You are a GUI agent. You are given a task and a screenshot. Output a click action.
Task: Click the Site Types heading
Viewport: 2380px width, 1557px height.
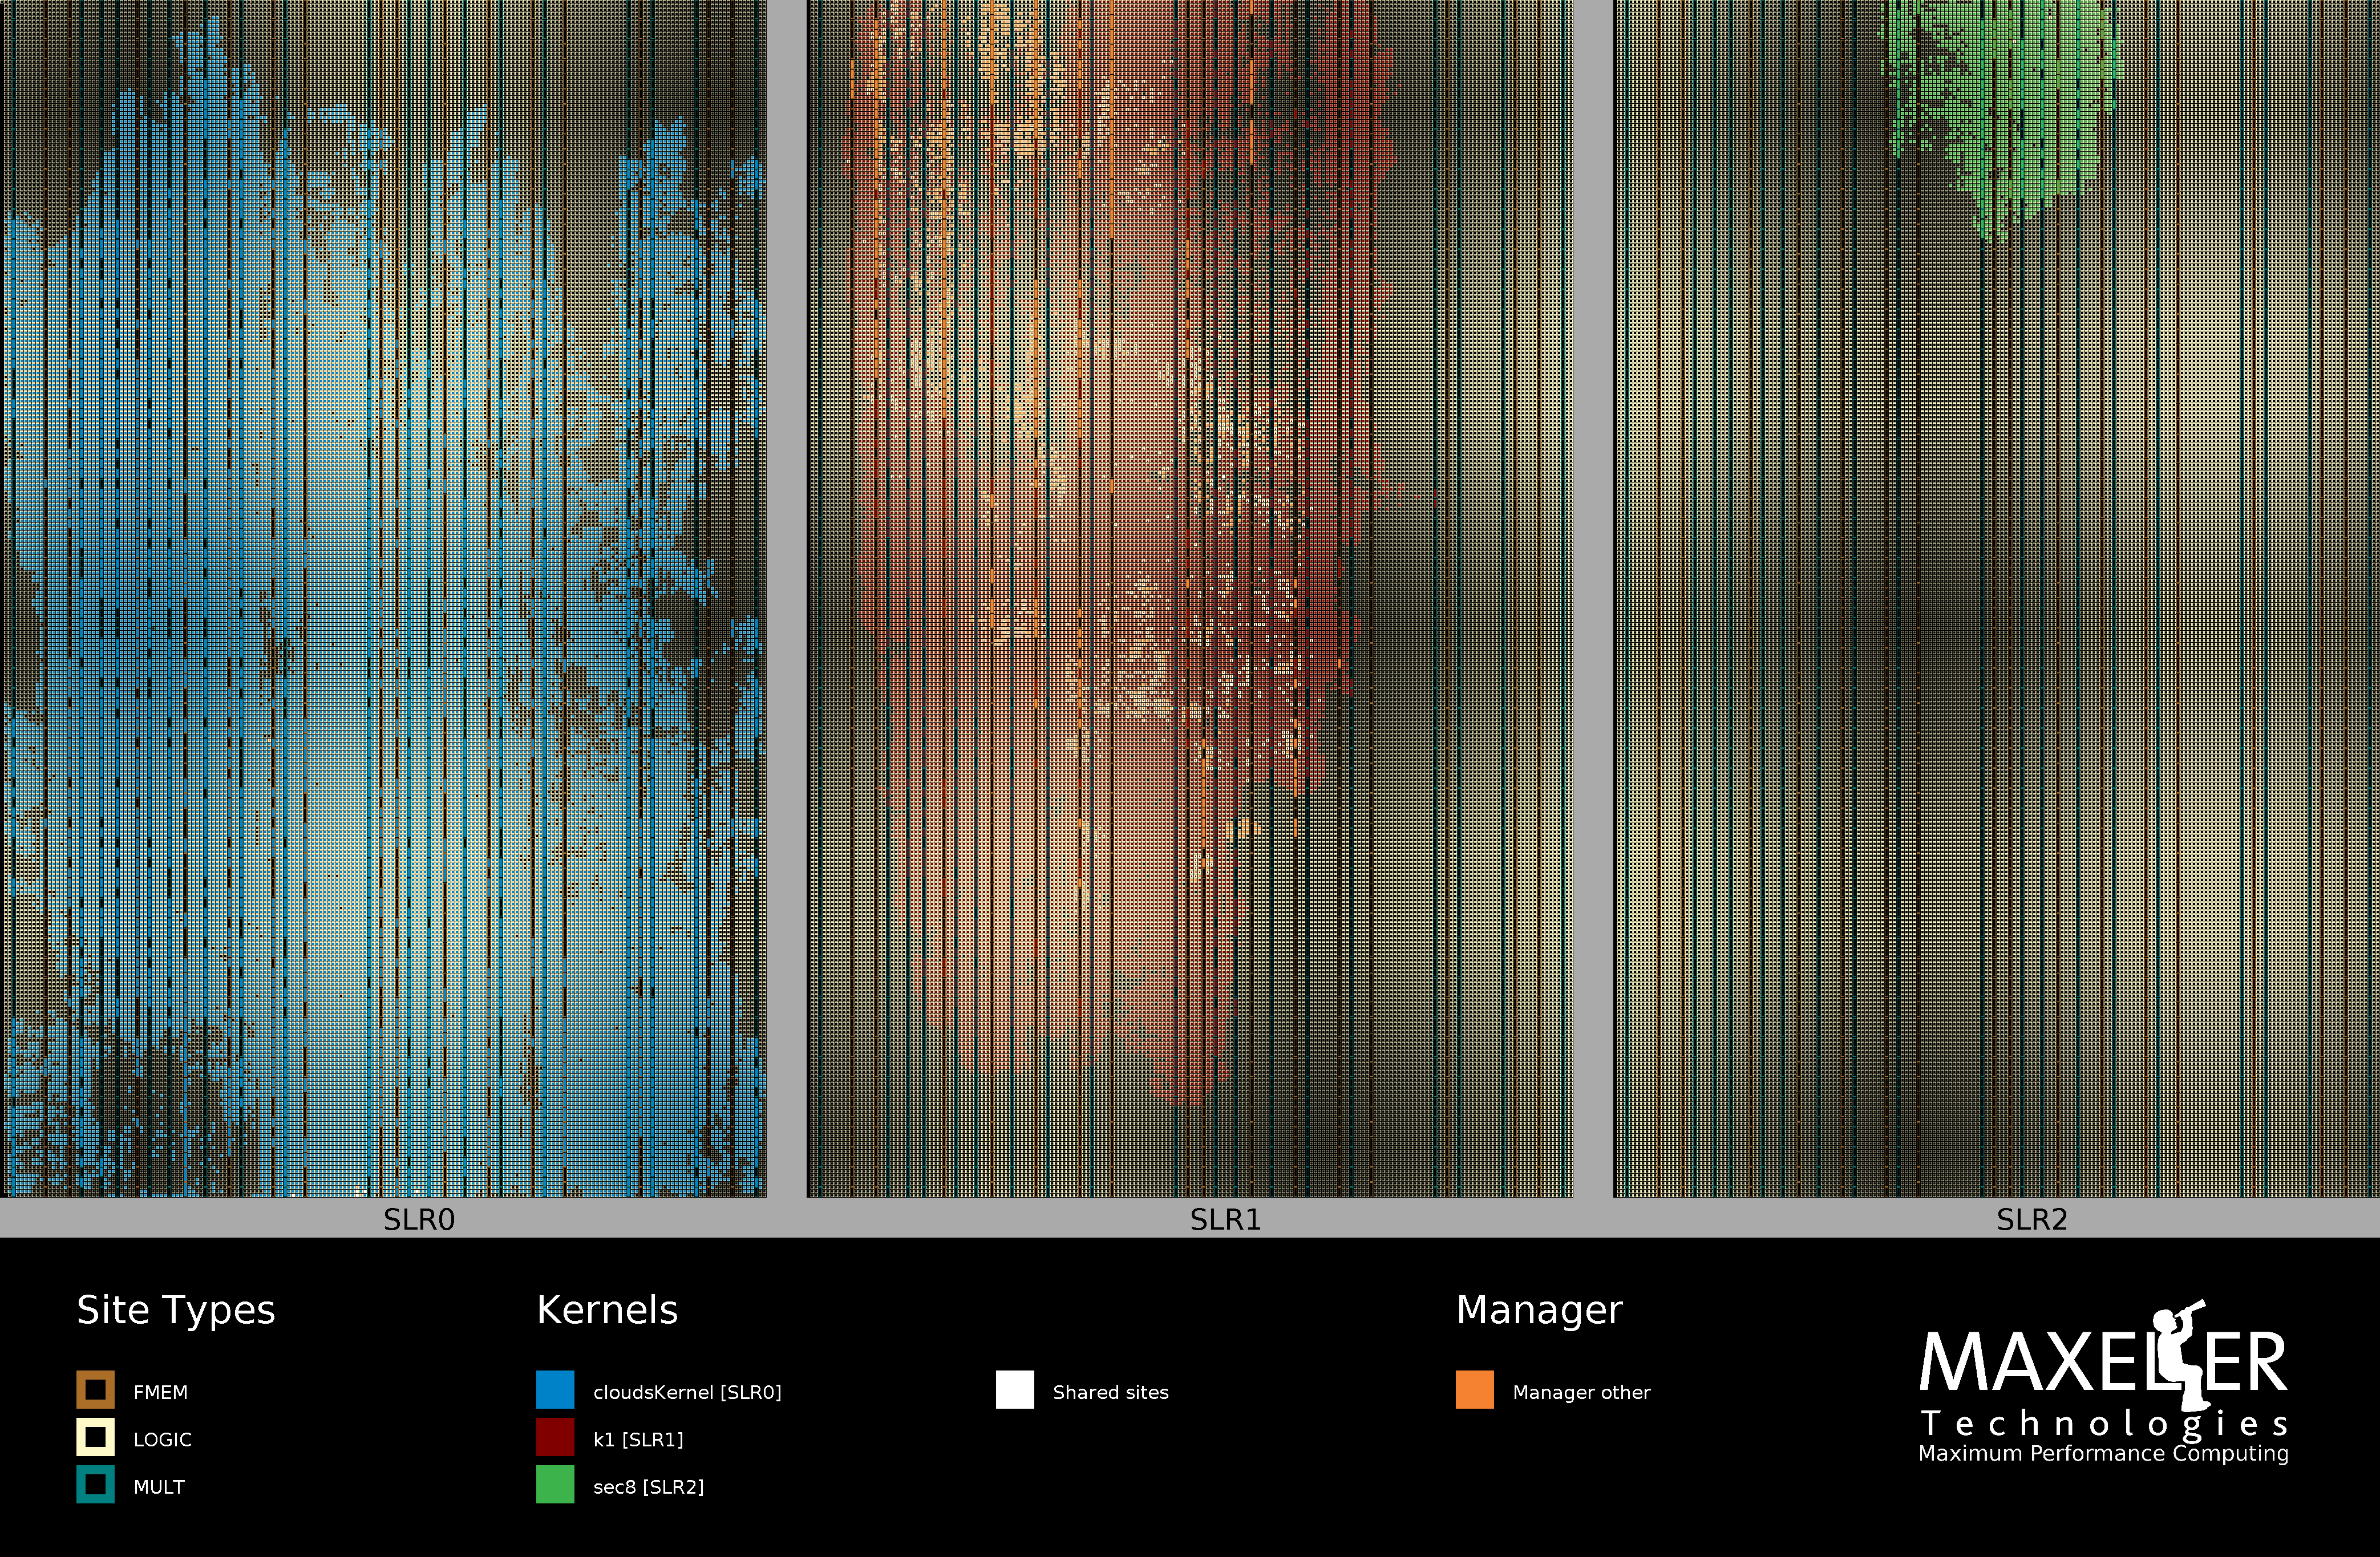pyautogui.click(x=176, y=1310)
